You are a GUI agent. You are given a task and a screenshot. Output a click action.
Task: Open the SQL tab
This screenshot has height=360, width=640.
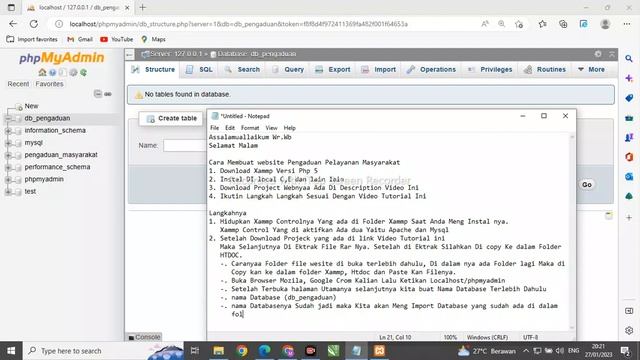coord(200,69)
